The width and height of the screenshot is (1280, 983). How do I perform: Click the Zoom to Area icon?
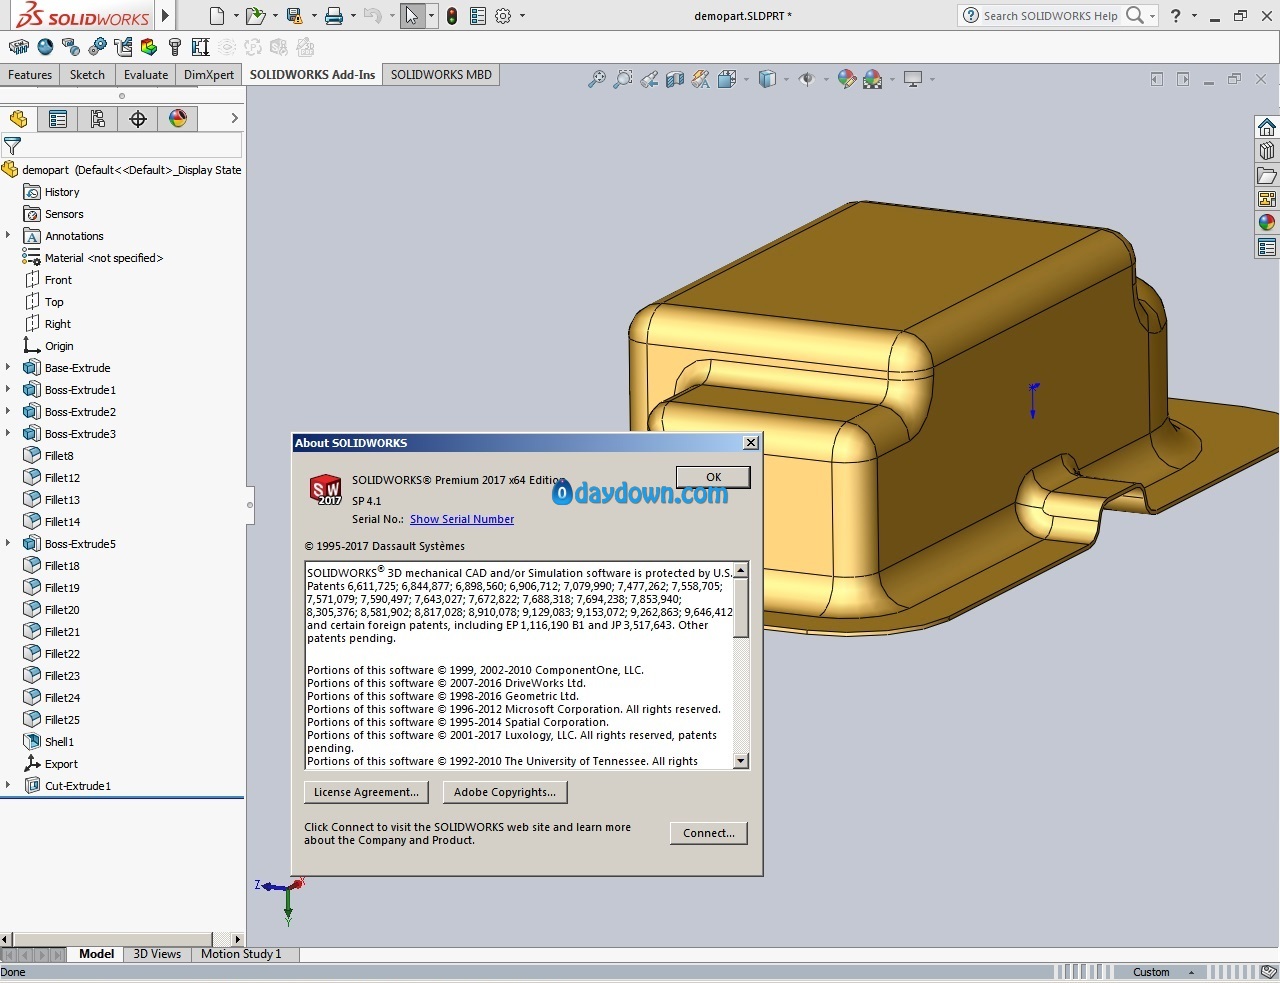pos(623,79)
